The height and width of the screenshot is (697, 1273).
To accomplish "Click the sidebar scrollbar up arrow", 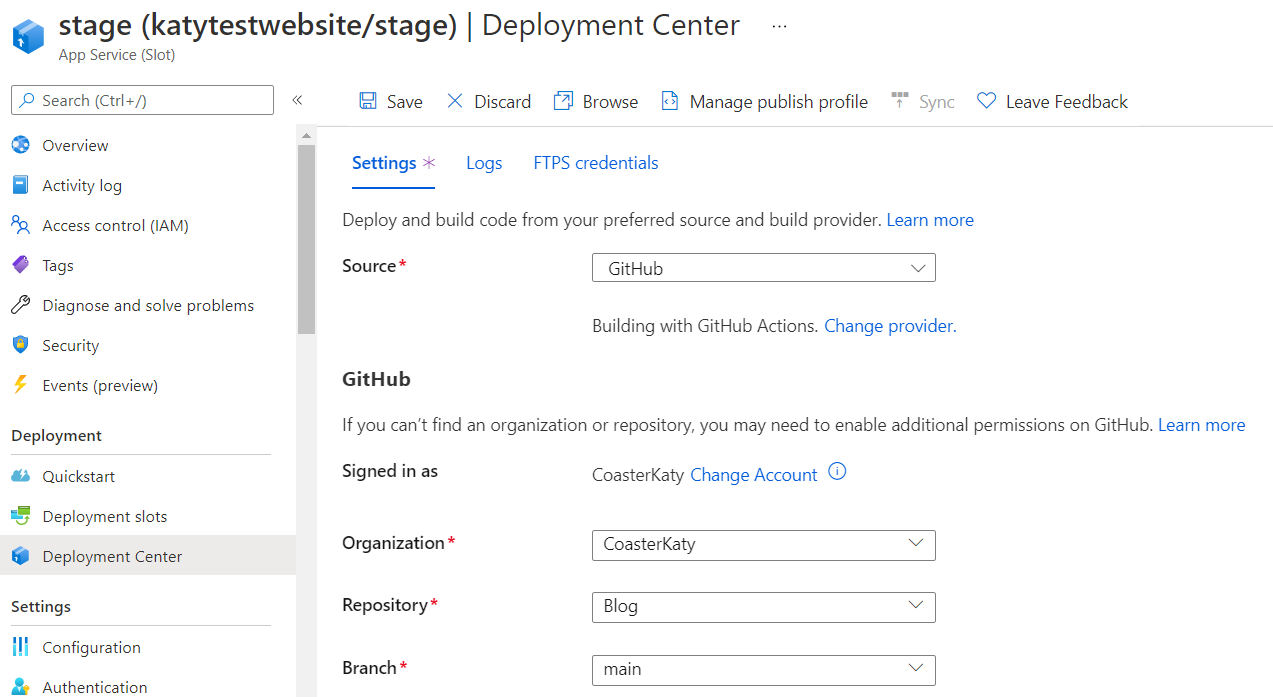I will pyautogui.click(x=306, y=136).
